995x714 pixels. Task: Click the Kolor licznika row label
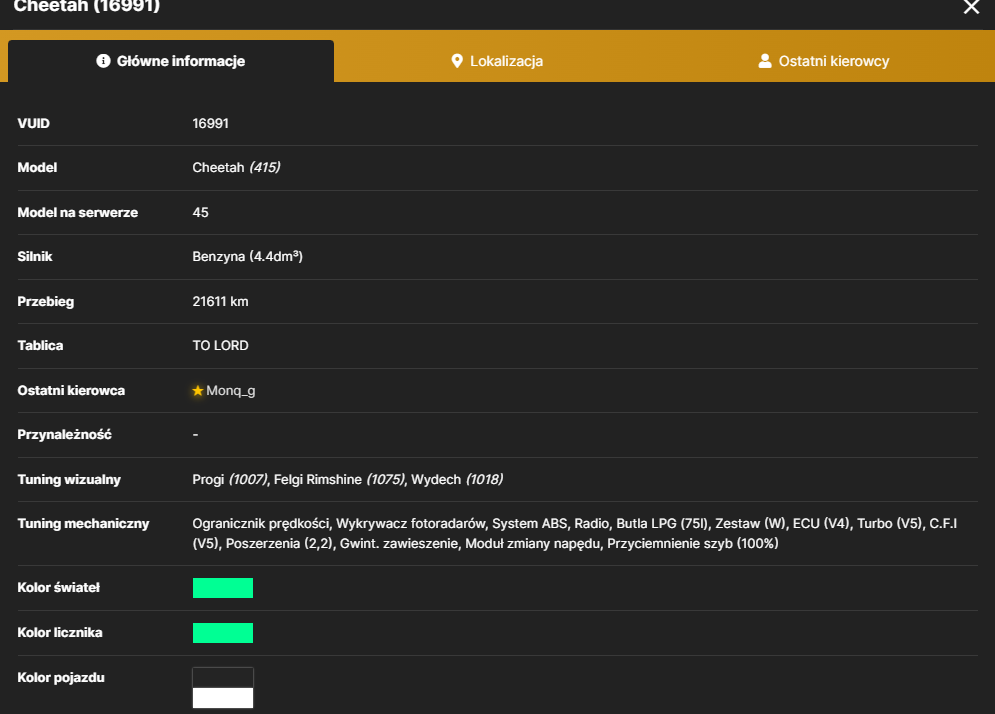click(60, 633)
